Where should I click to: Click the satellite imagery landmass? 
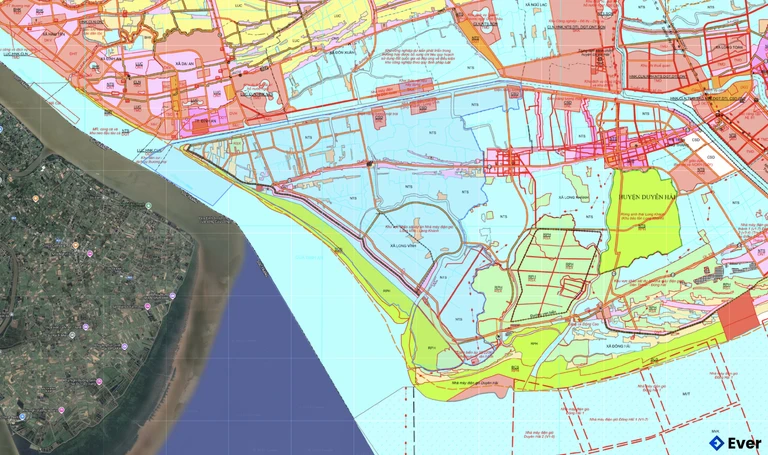(80, 300)
